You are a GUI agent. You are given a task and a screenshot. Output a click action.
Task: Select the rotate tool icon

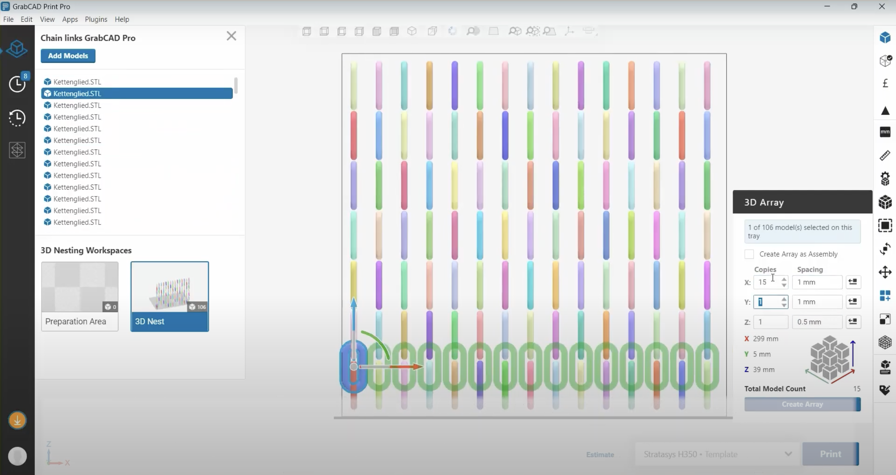885,249
